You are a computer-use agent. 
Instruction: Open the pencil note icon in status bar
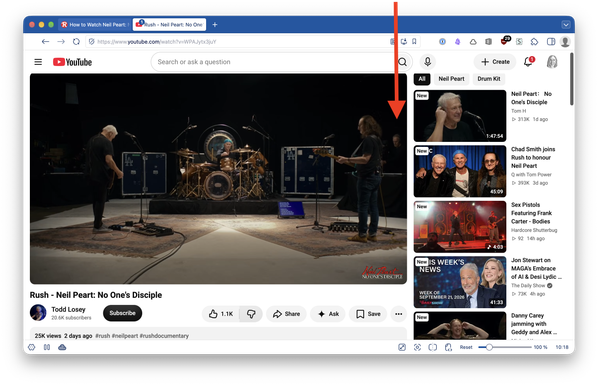402,347
